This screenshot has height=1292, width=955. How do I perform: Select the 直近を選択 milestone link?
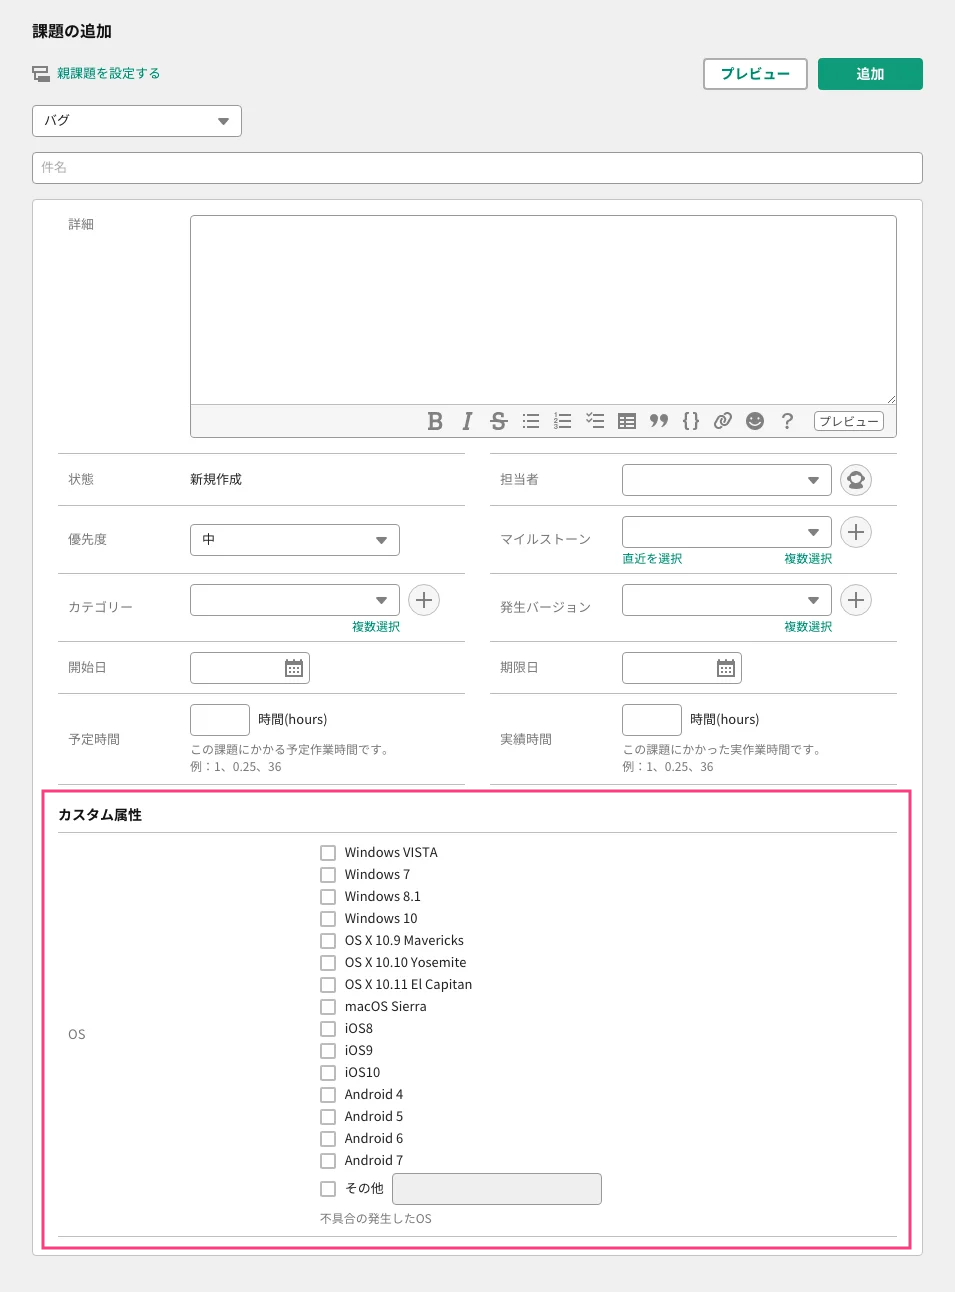click(652, 559)
